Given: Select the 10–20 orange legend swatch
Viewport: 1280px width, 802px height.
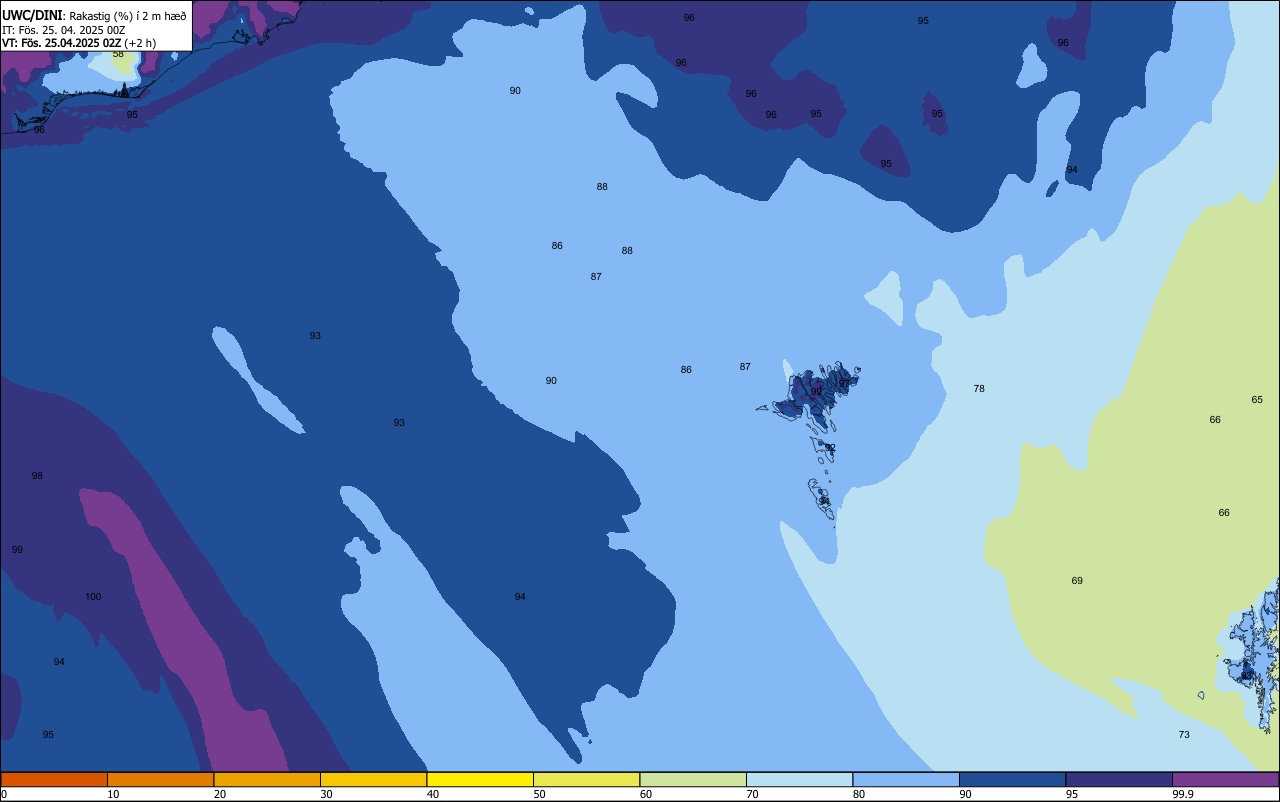Looking at the screenshot, I should (x=160, y=779).
